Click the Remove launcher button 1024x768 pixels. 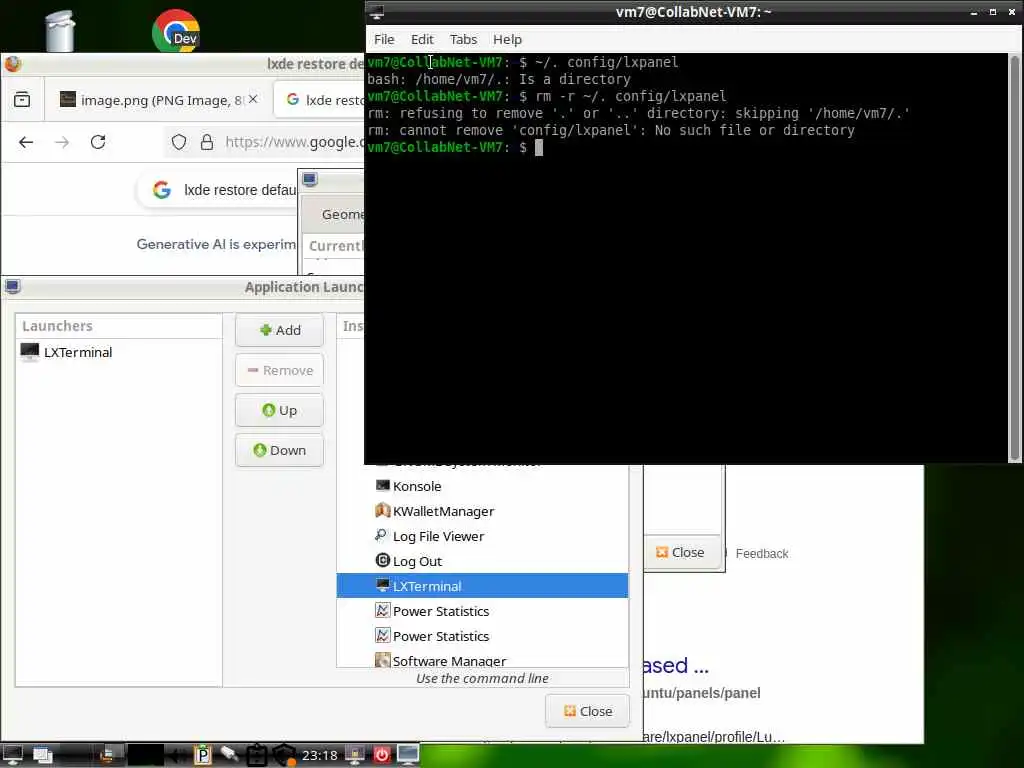(x=280, y=370)
